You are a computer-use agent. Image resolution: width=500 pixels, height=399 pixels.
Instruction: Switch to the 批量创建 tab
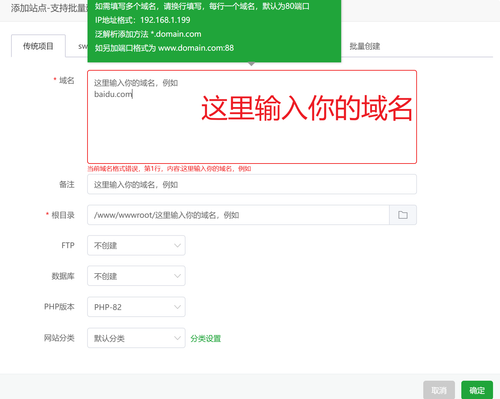click(365, 46)
